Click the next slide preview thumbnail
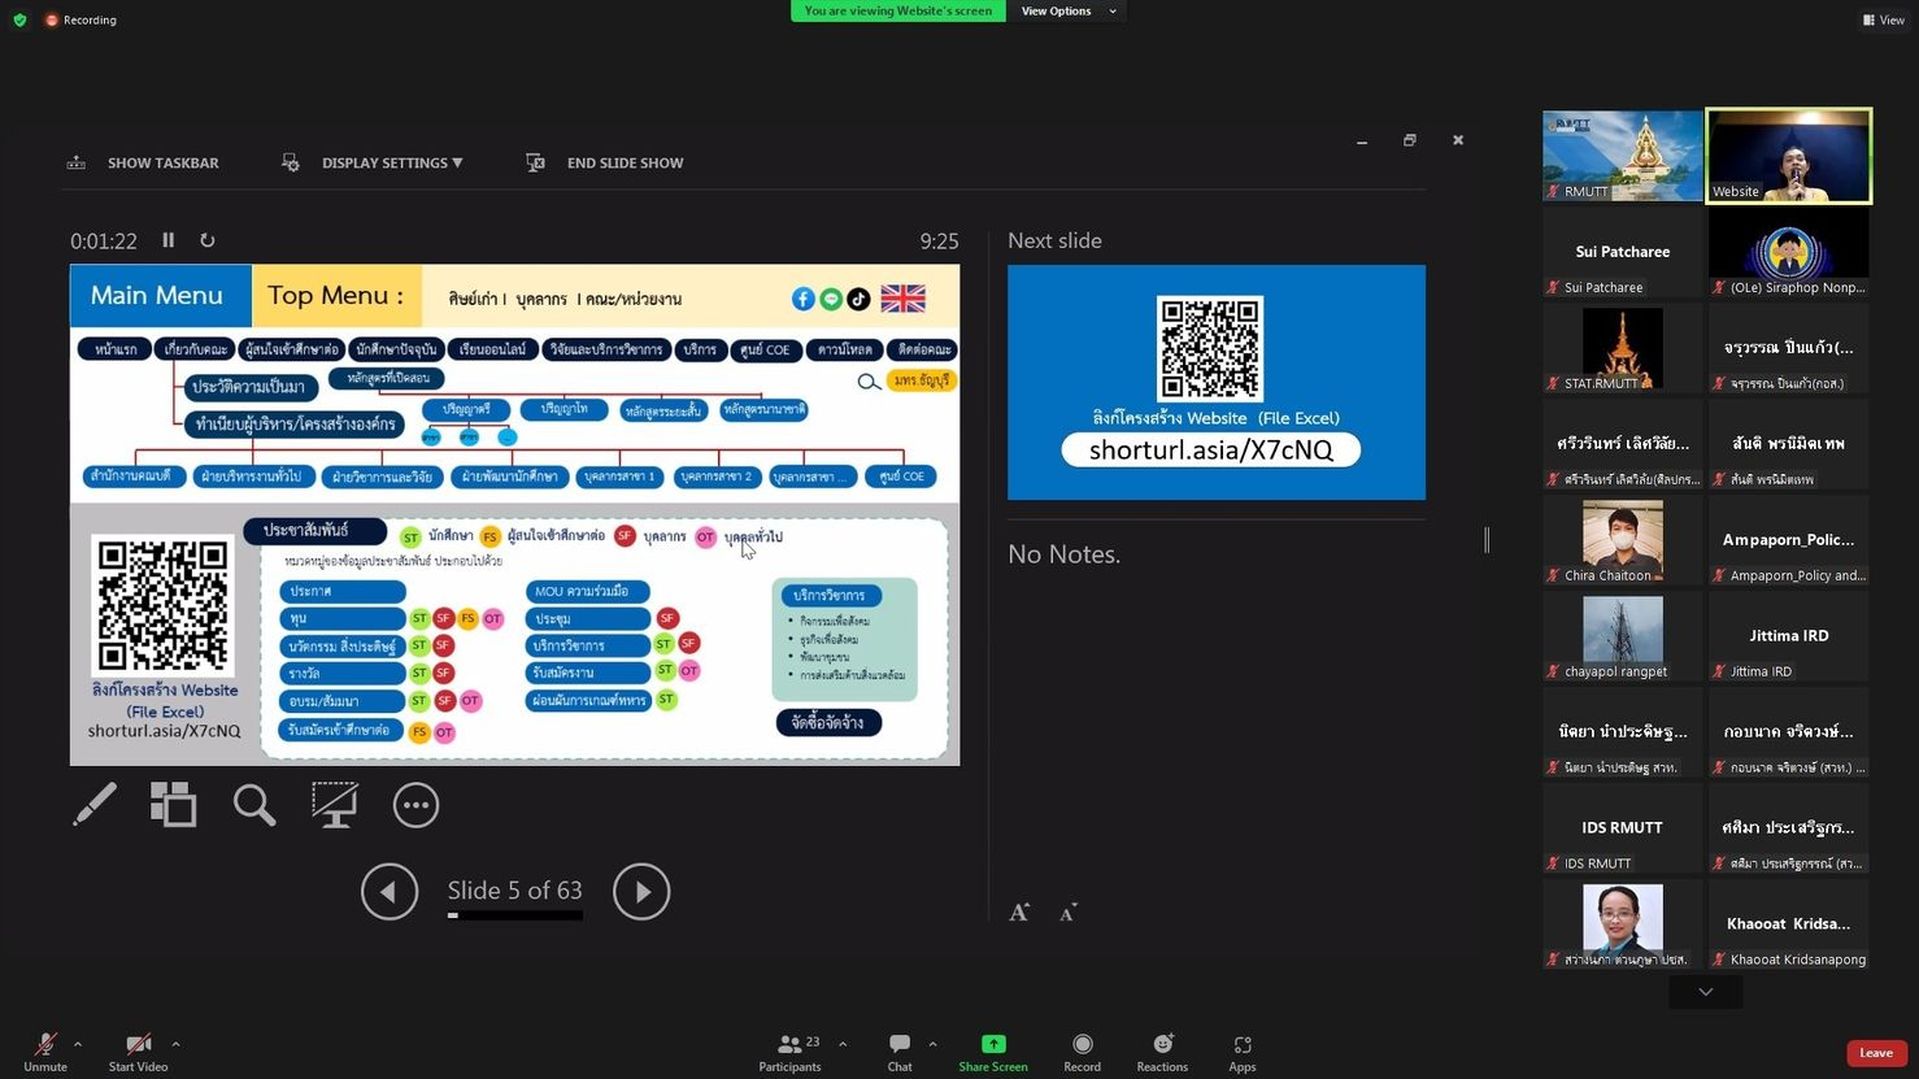The image size is (1919, 1079). pos(1216,382)
